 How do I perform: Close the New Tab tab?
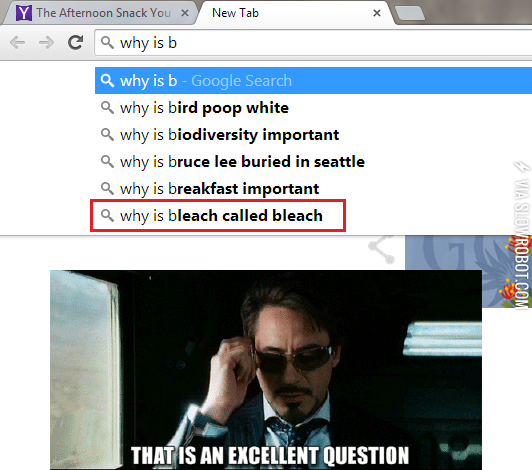tap(377, 13)
